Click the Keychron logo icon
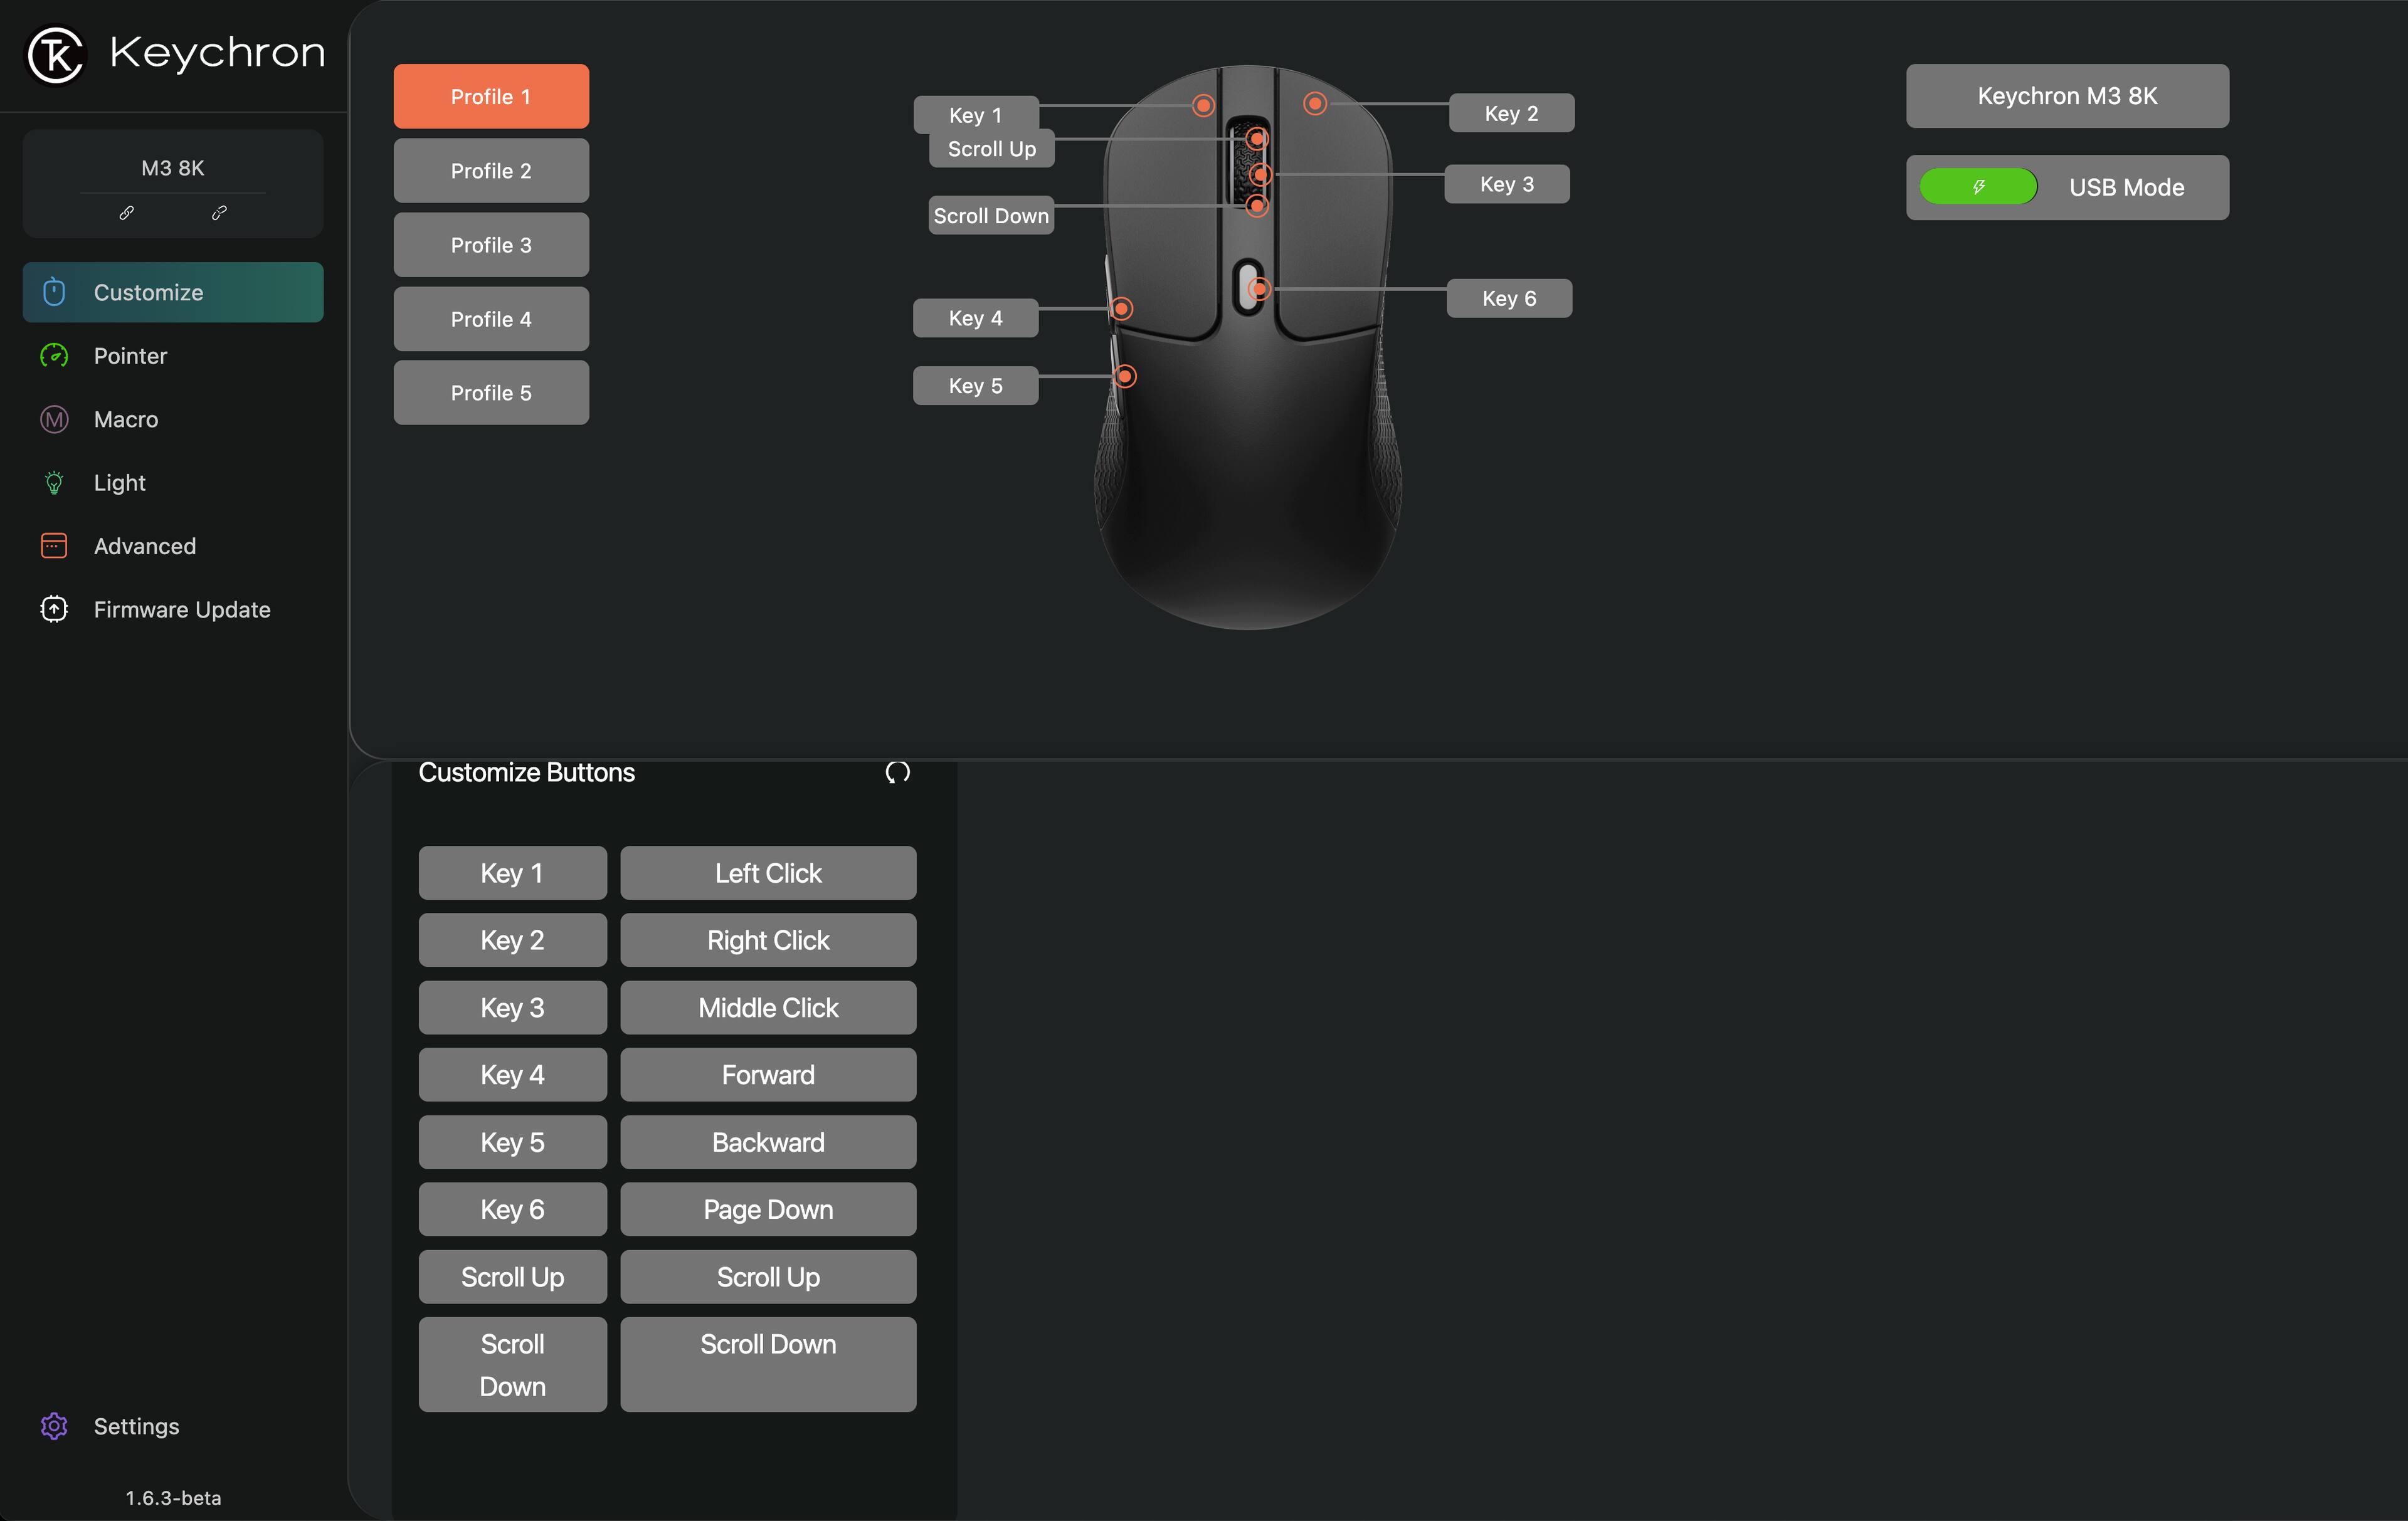This screenshot has width=2408, height=1521. click(55, 54)
